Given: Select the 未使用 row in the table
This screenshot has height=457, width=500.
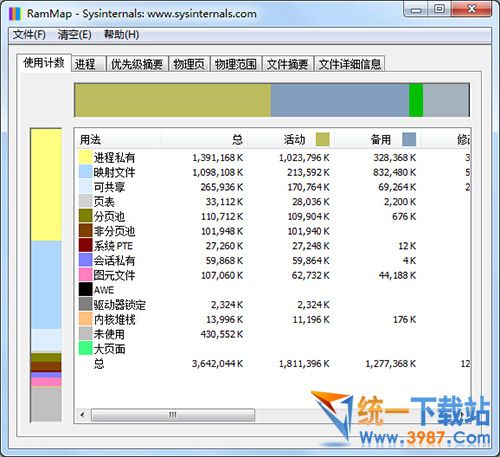Looking at the screenshot, I should point(273,334).
